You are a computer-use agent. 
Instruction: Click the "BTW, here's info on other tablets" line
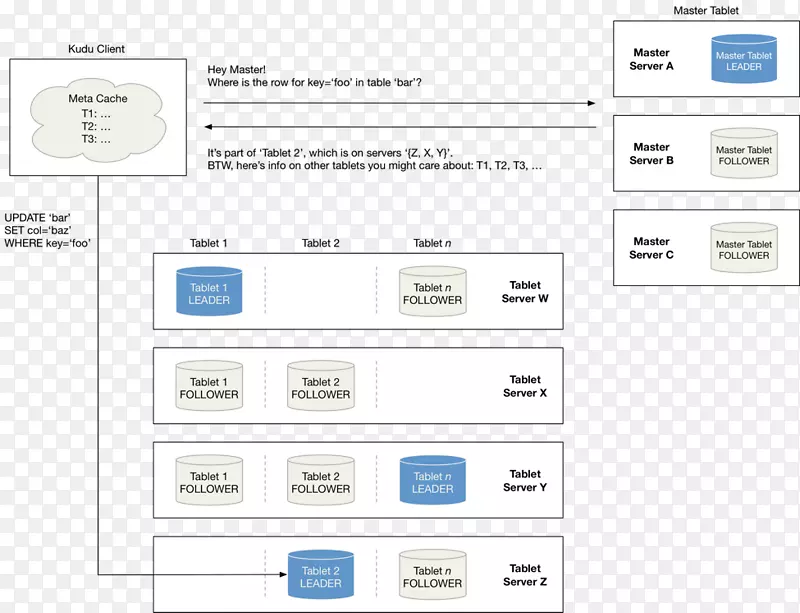coord(374,166)
